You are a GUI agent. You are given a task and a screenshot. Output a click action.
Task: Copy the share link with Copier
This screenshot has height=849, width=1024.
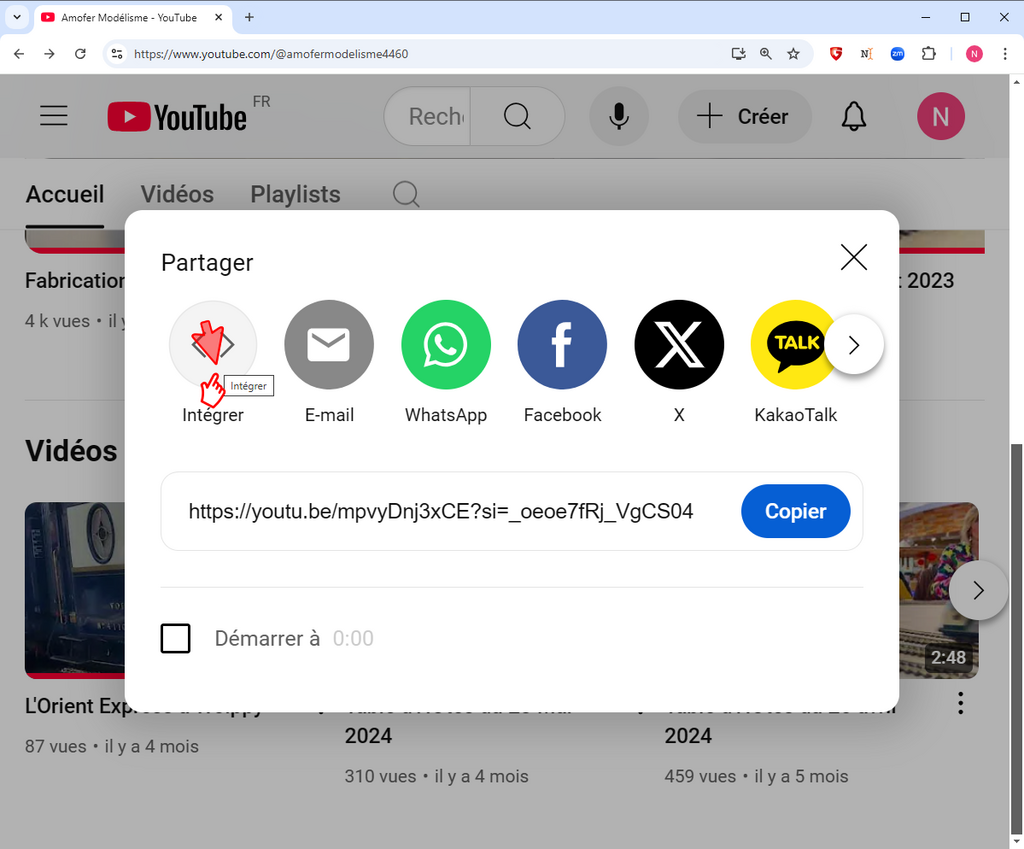pyautogui.click(x=795, y=511)
